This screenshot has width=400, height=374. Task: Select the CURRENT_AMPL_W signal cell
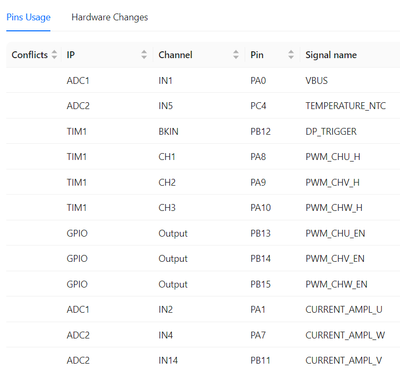coord(345,335)
